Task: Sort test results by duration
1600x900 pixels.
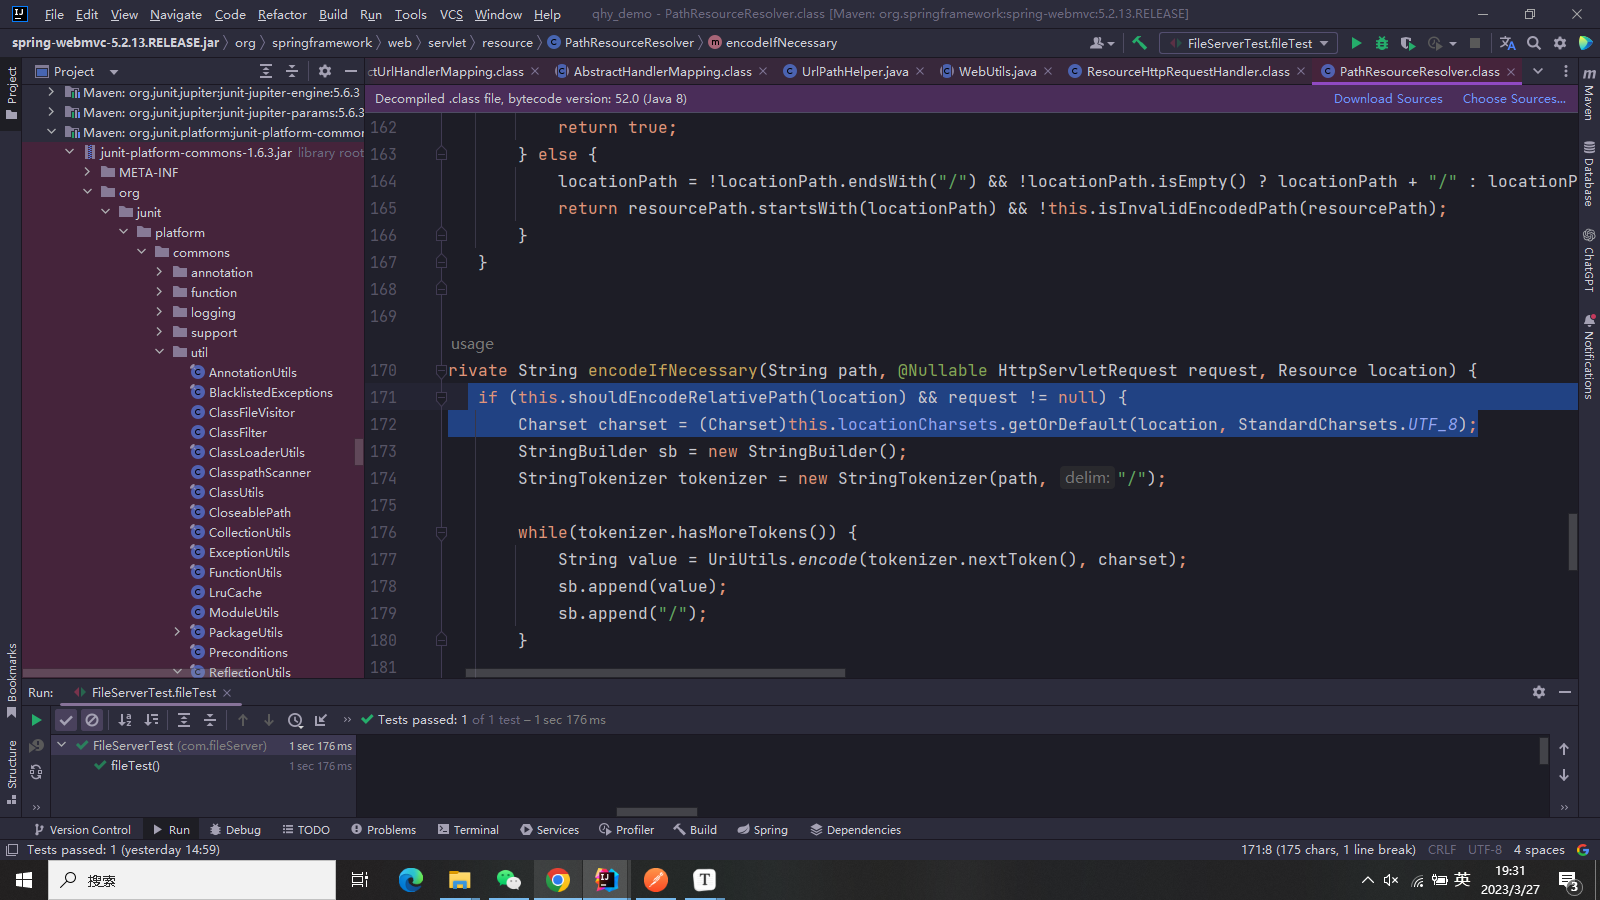Action: click(151, 720)
